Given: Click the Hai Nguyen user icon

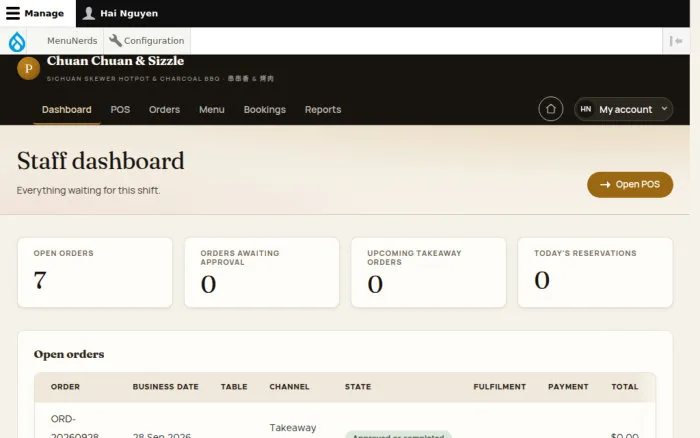Looking at the screenshot, I should pyautogui.click(x=89, y=13).
